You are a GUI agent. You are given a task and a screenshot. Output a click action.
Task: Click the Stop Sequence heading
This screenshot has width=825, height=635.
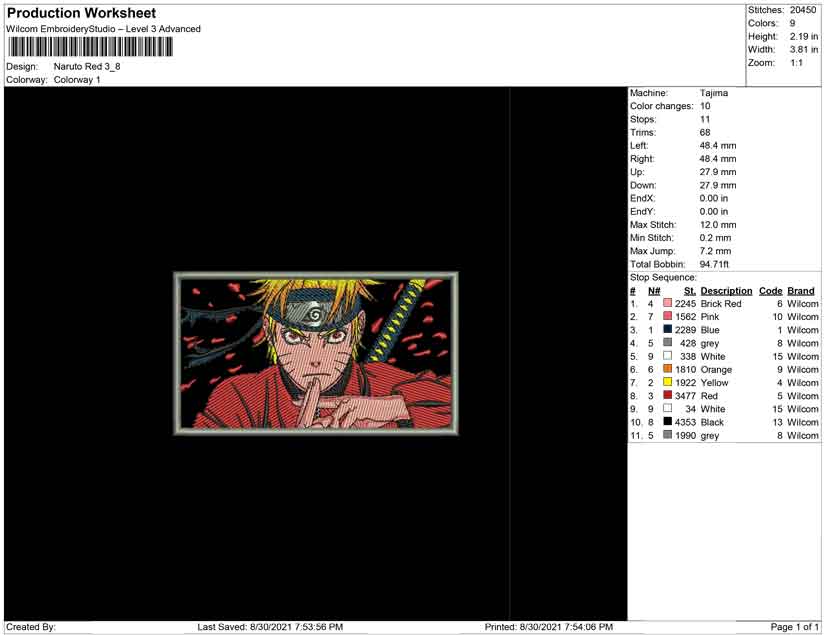[x=663, y=277]
